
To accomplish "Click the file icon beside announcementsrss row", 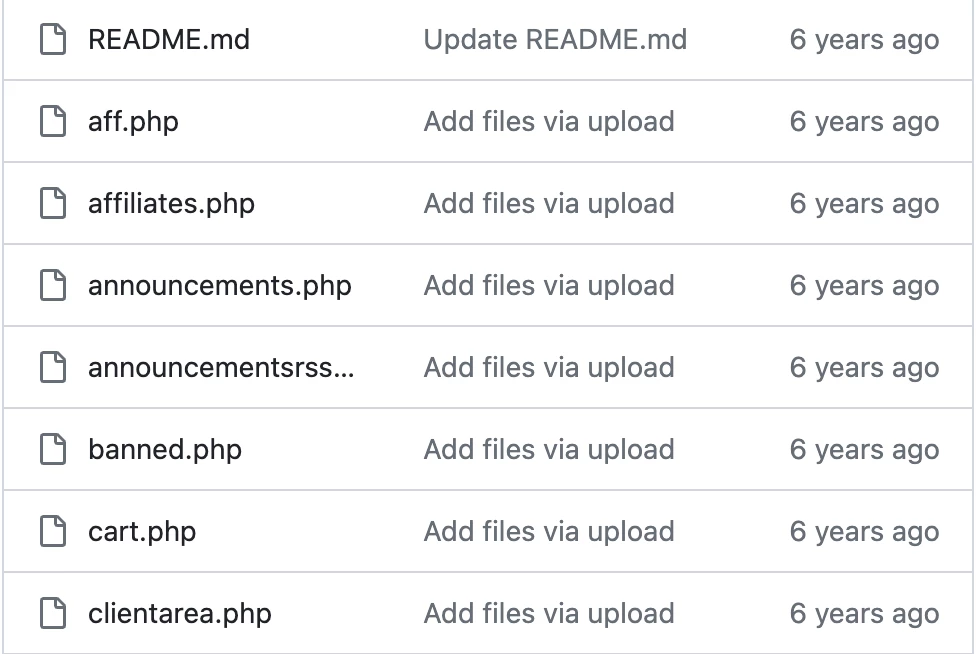I will (x=51, y=367).
